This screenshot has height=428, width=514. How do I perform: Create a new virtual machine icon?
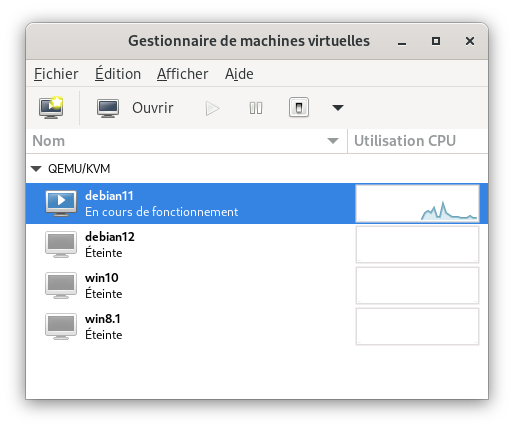[x=51, y=108]
